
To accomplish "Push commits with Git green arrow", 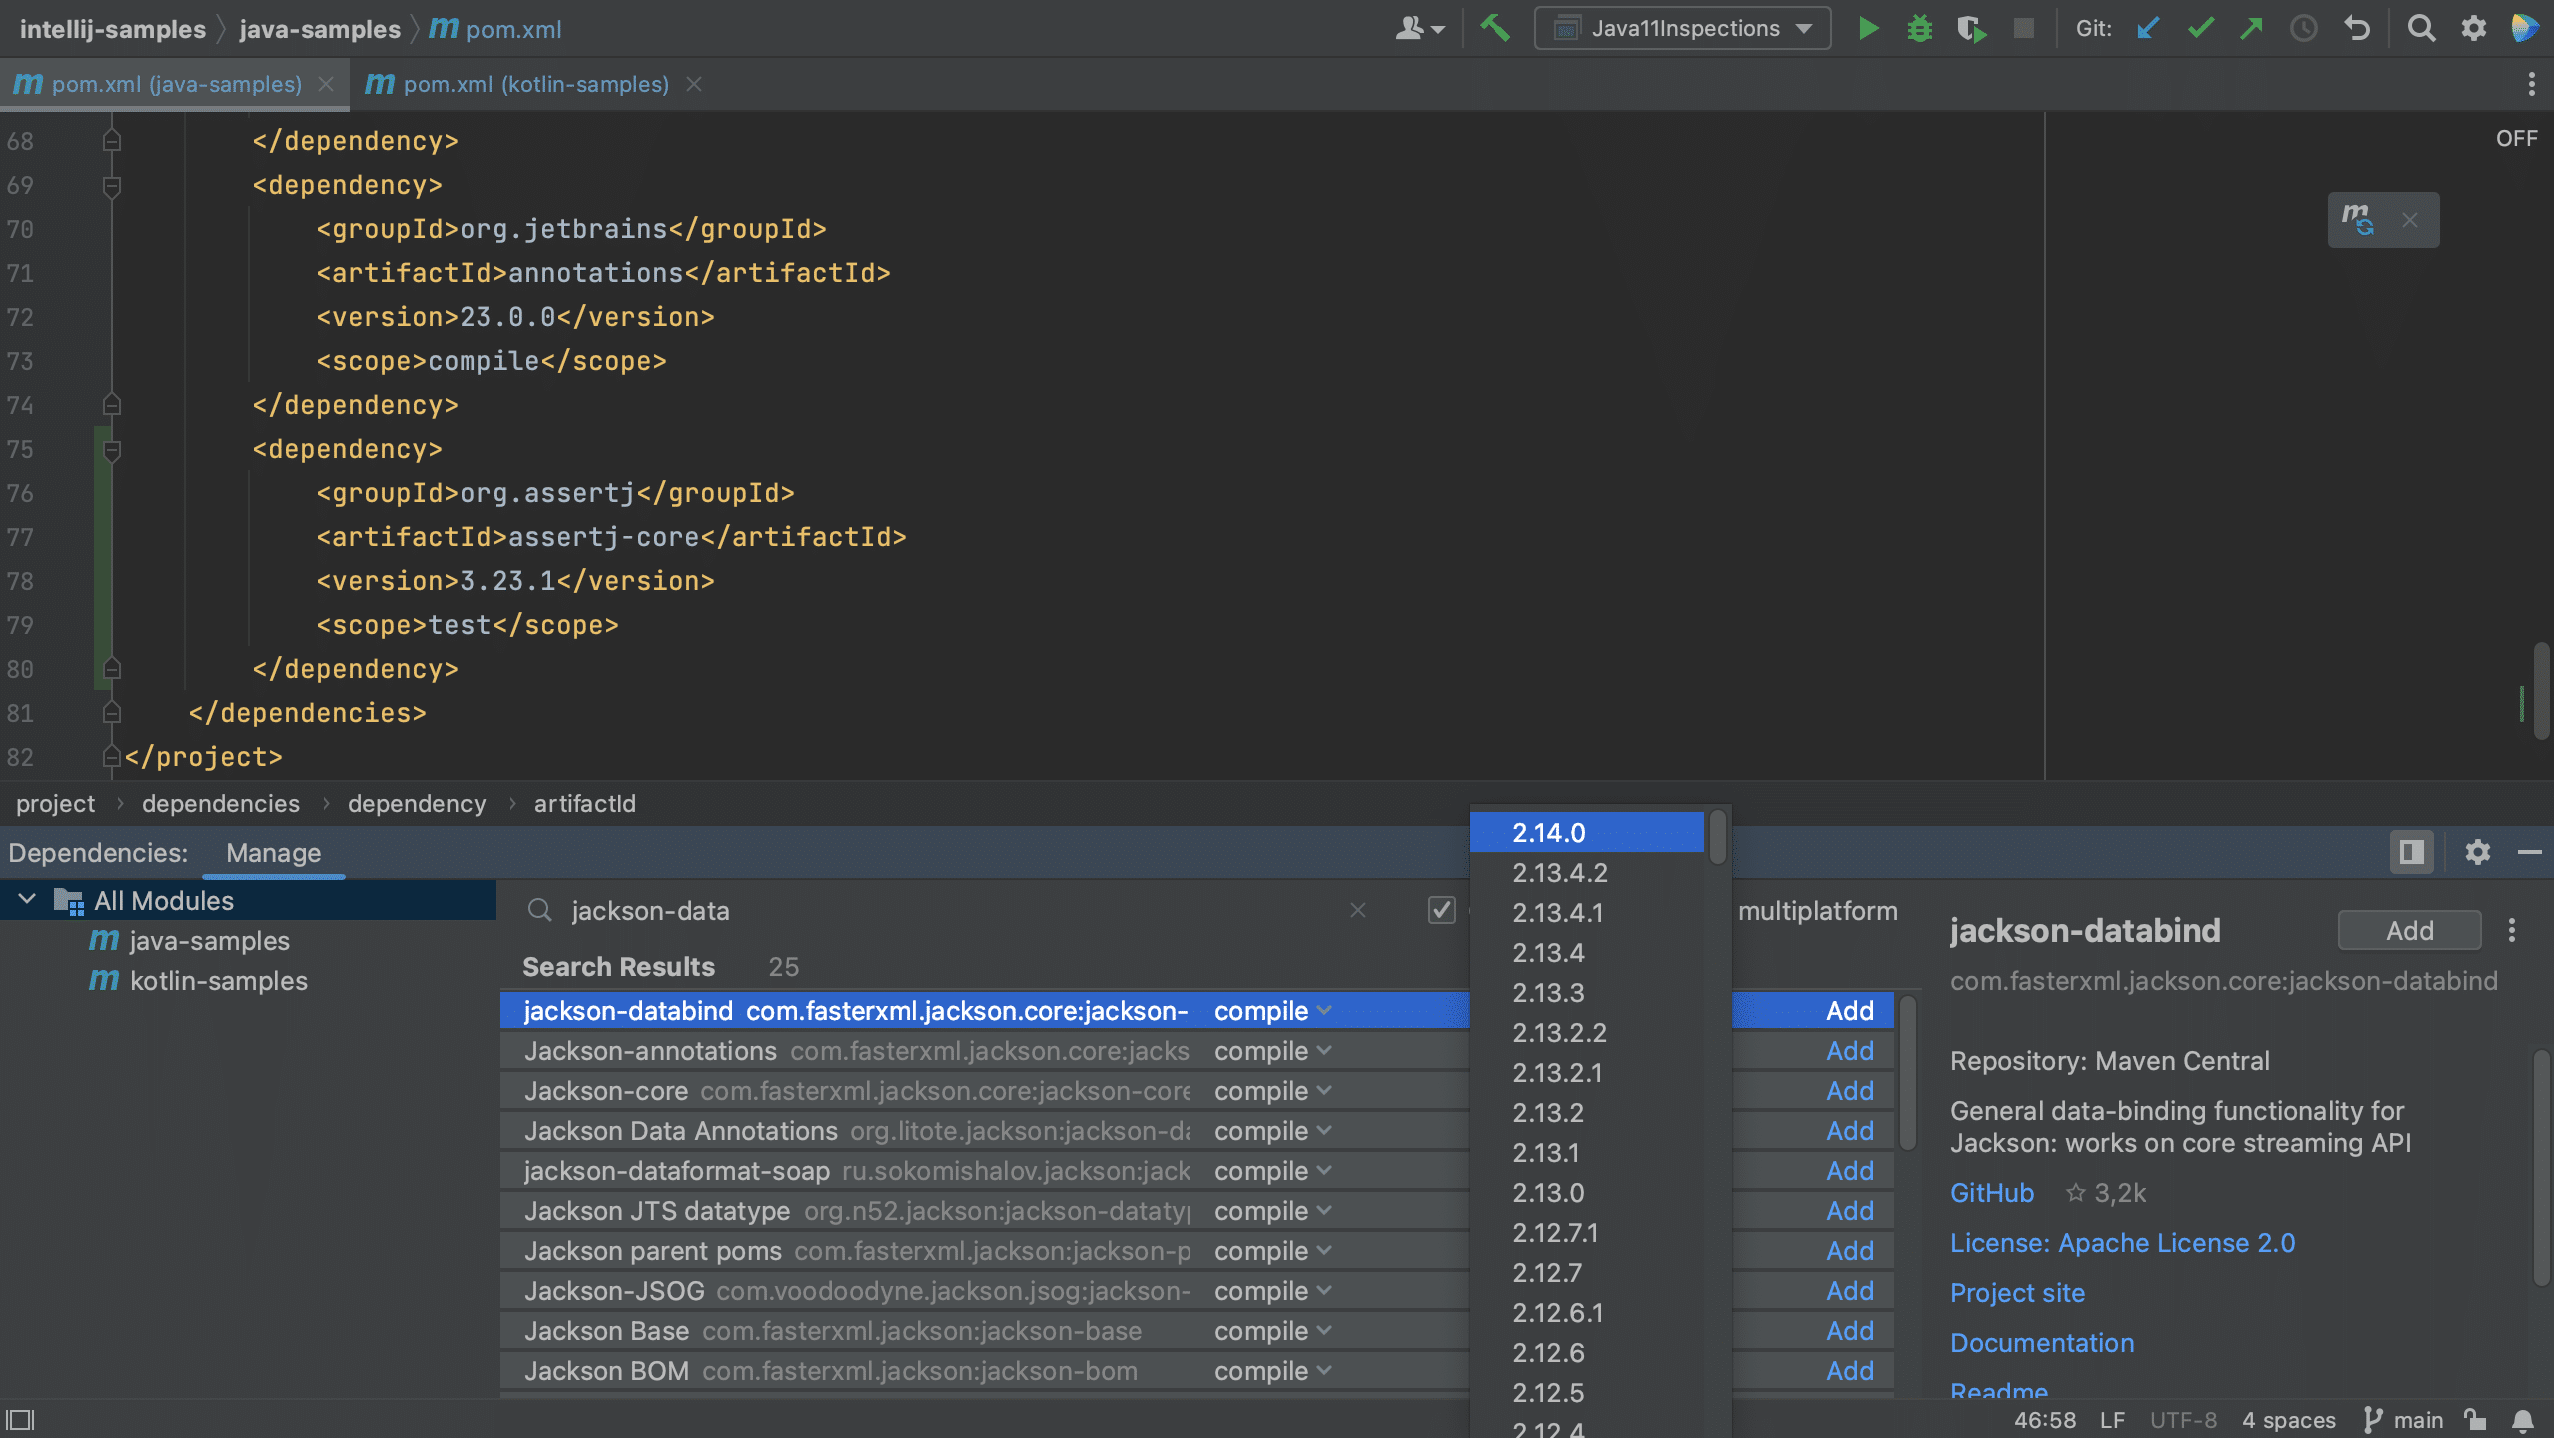I will [x=2251, y=28].
